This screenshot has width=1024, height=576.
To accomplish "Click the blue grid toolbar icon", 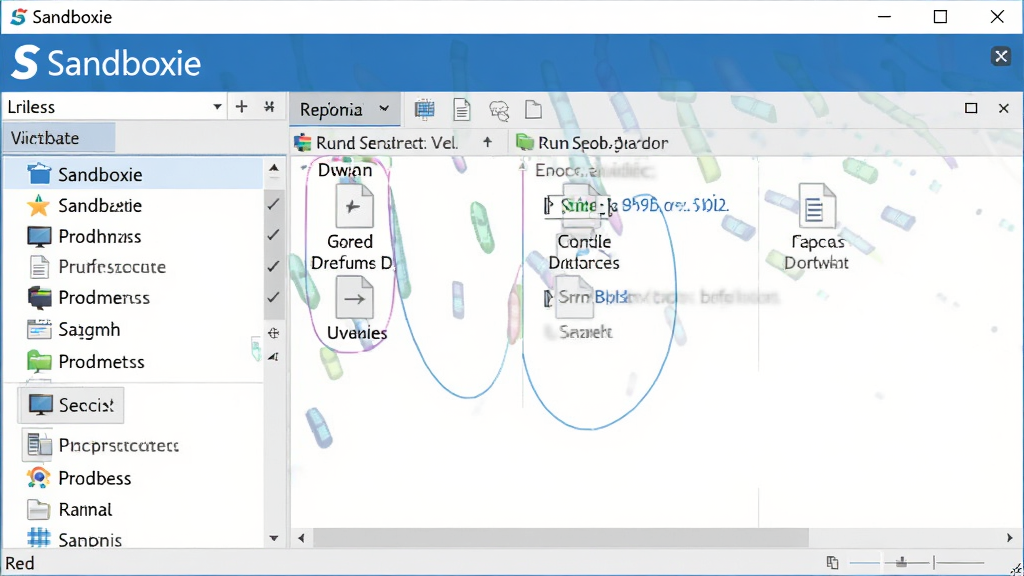I will [x=424, y=110].
